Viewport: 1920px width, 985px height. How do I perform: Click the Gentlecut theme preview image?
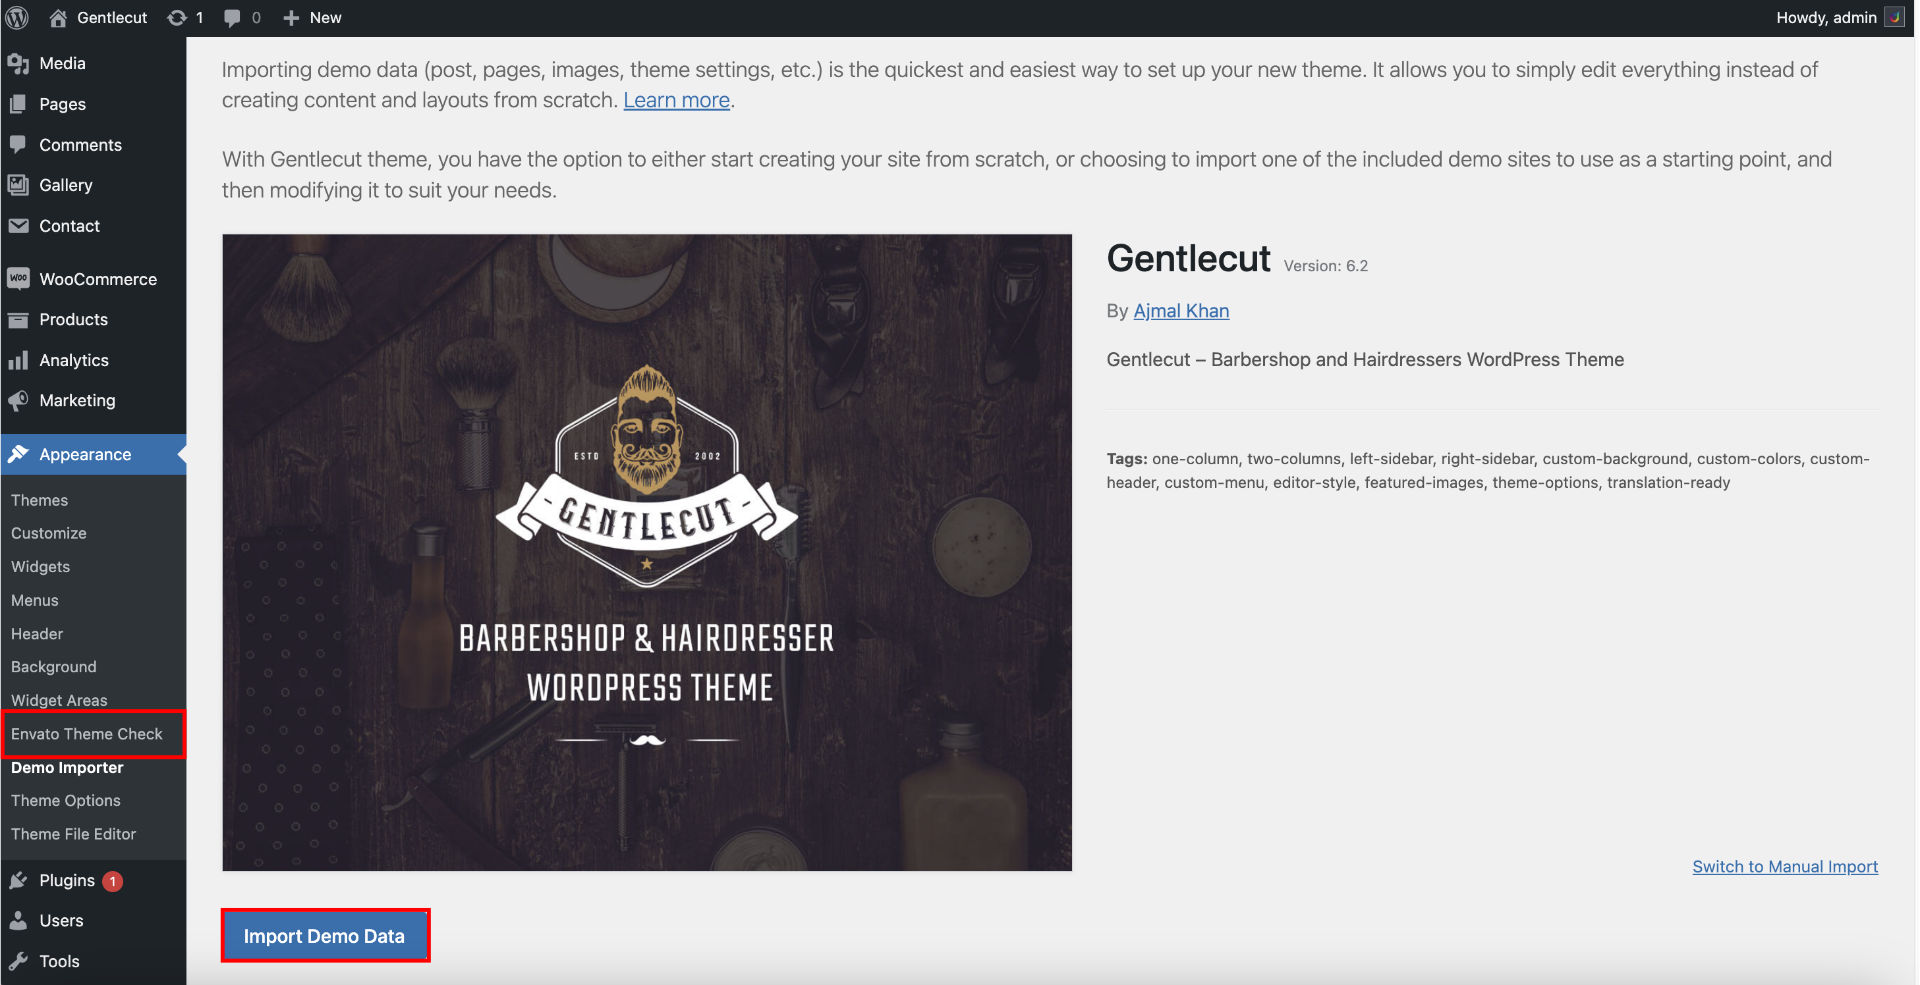(x=647, y=552)
